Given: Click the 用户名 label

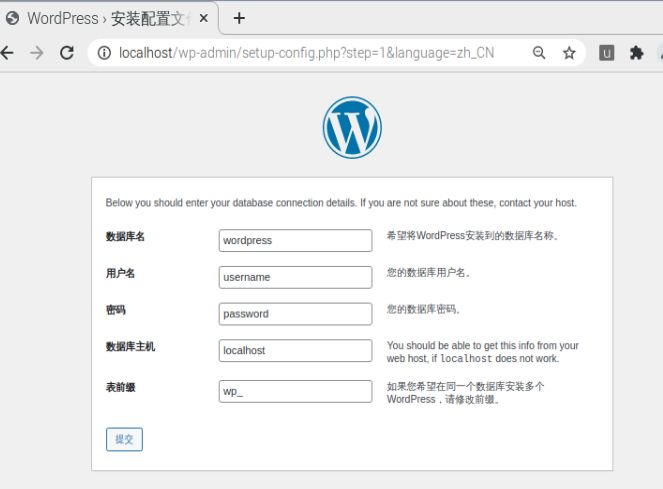Looking at the screenshot, I should click(x=121, y=273).
